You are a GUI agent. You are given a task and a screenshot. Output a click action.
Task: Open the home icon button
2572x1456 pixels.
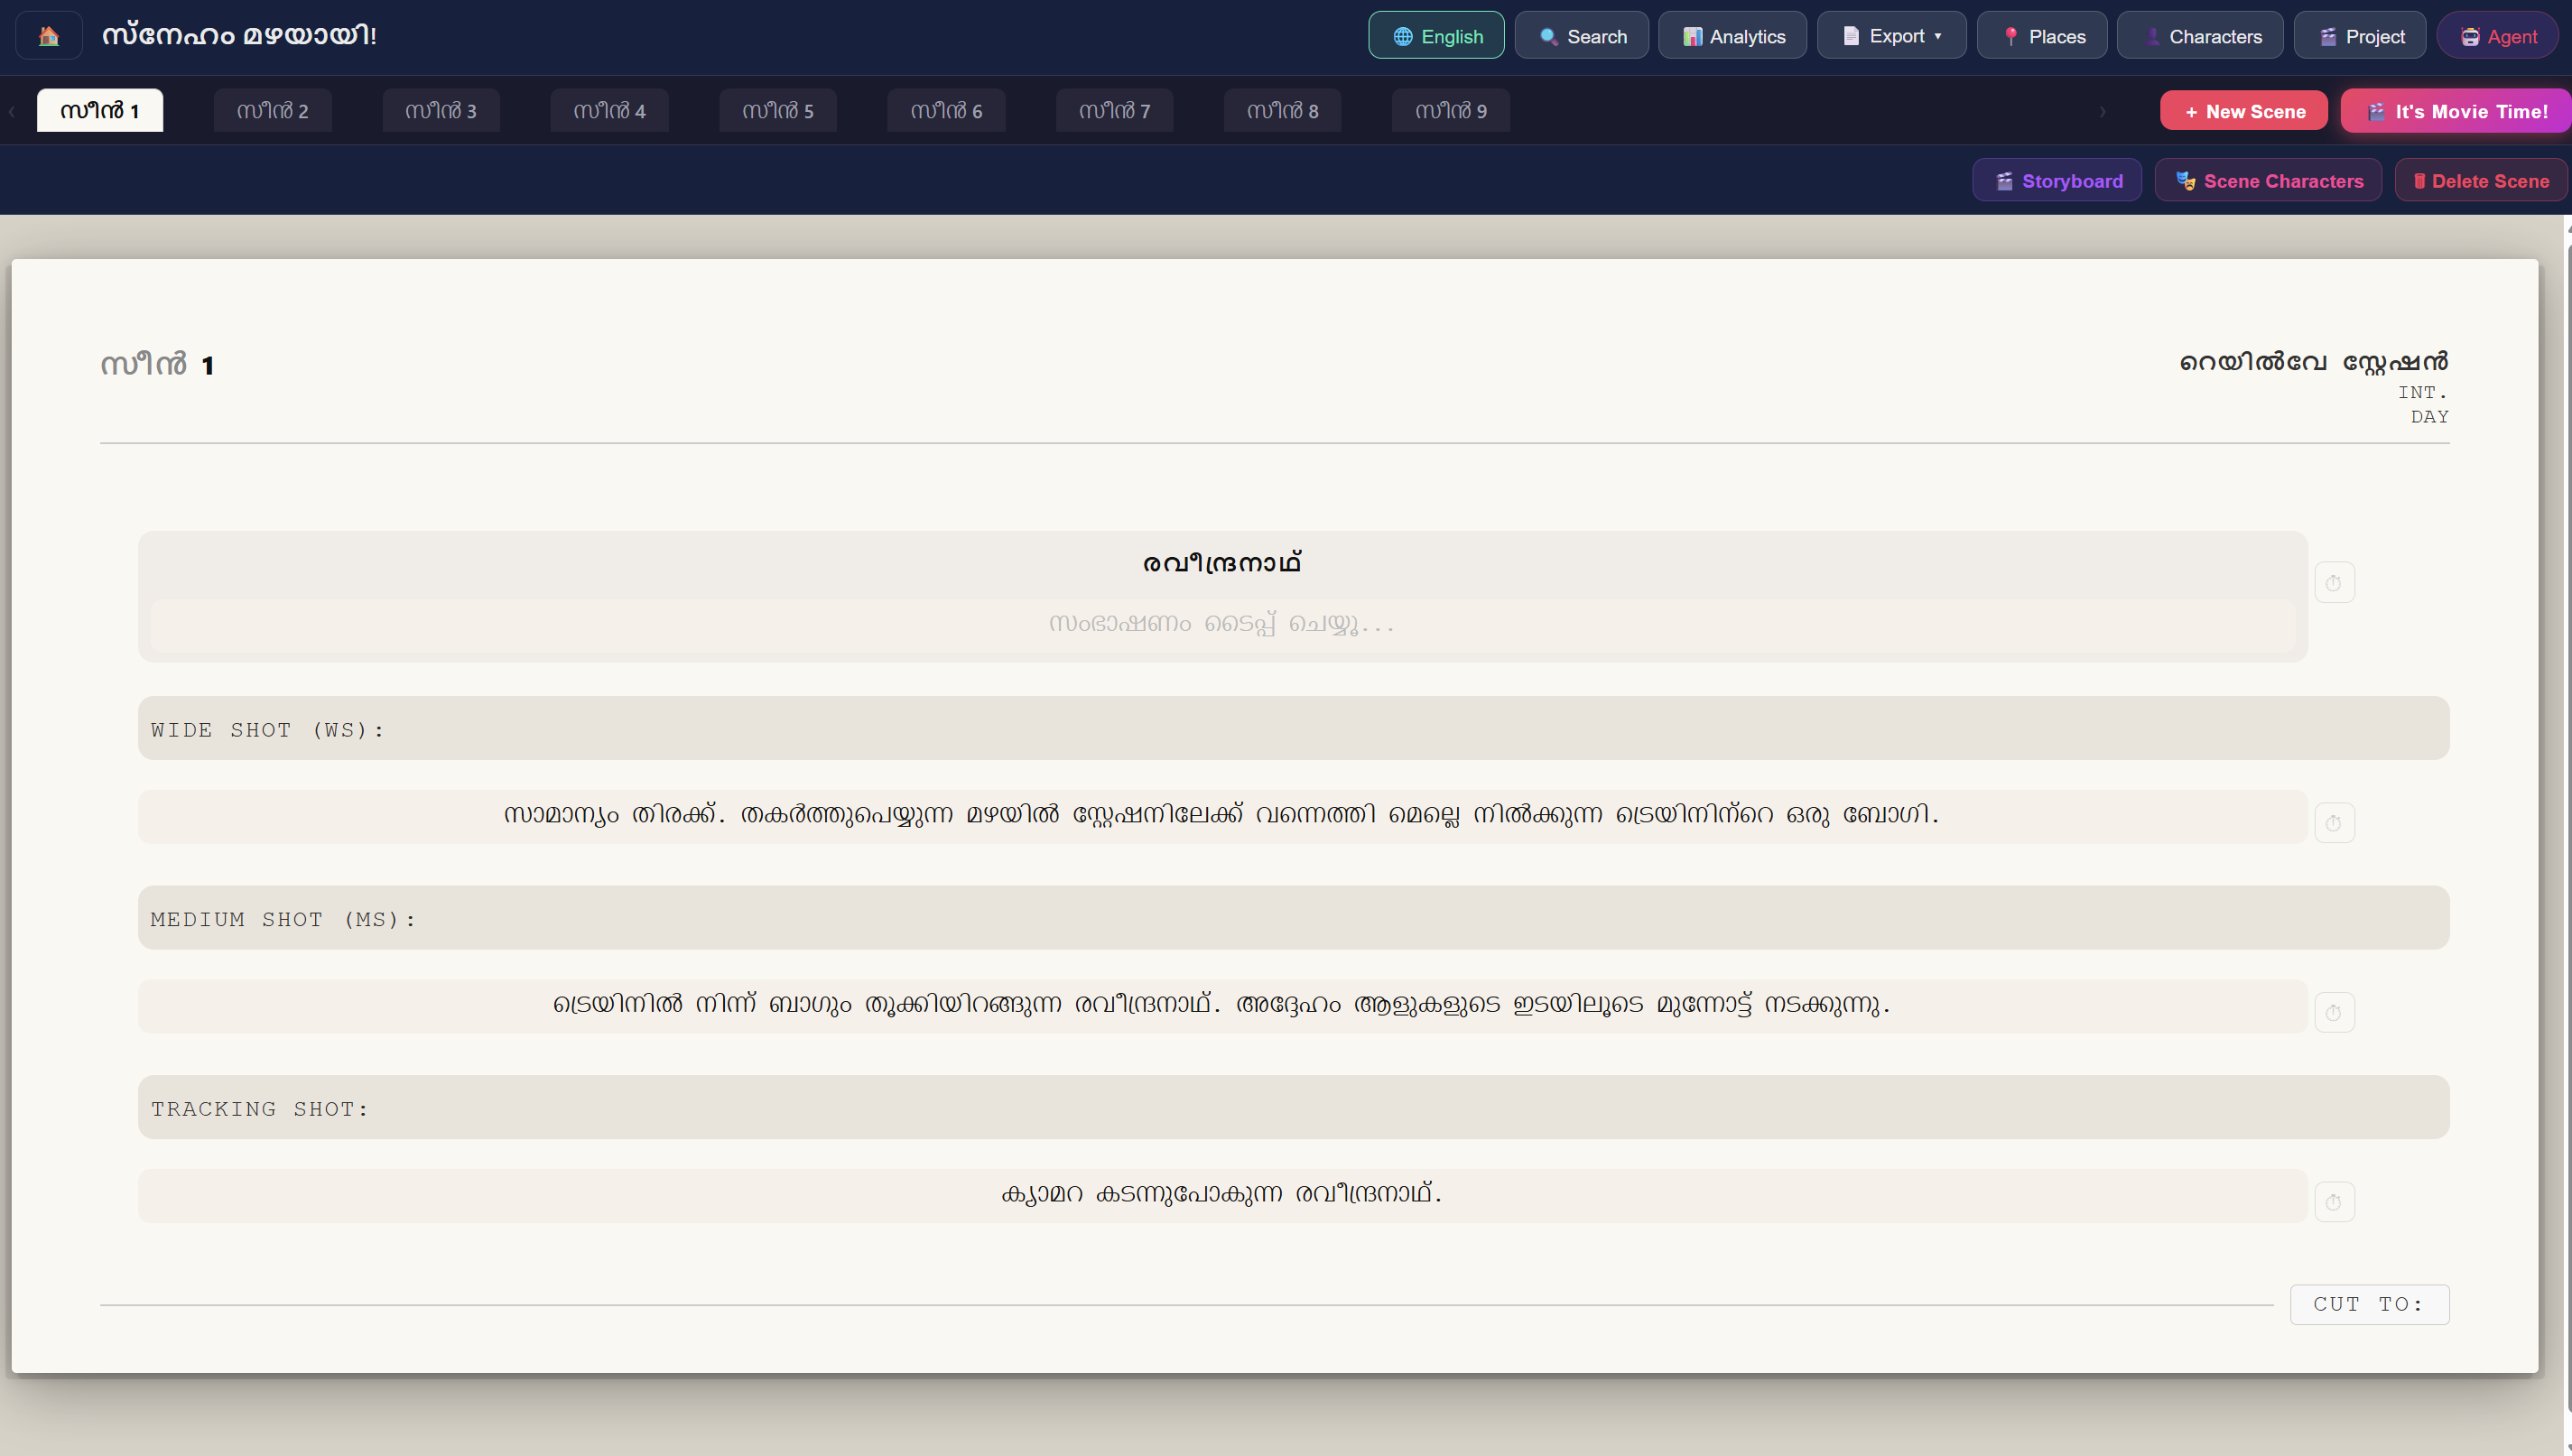[x=49, y=36]
